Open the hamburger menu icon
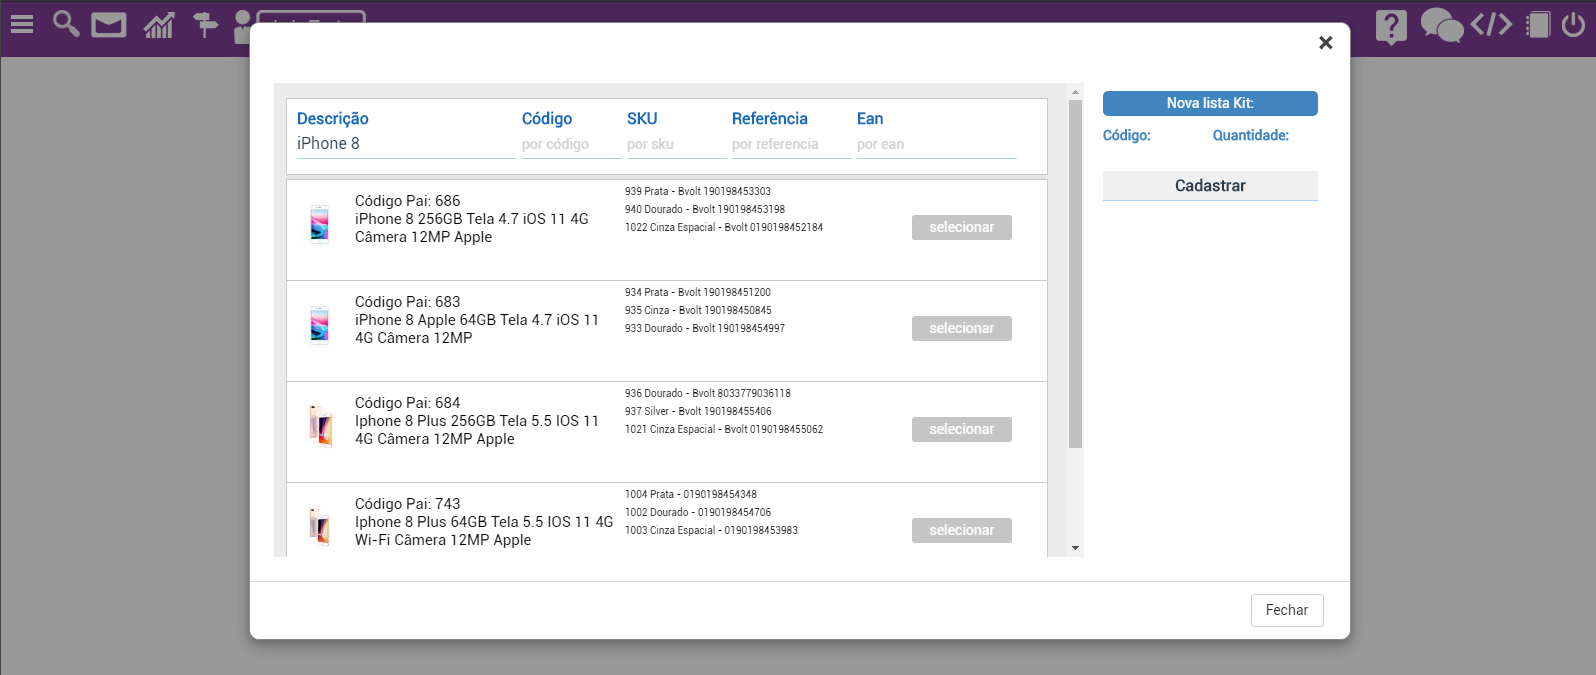1596x675 pixels. click(x=22, y=24)
